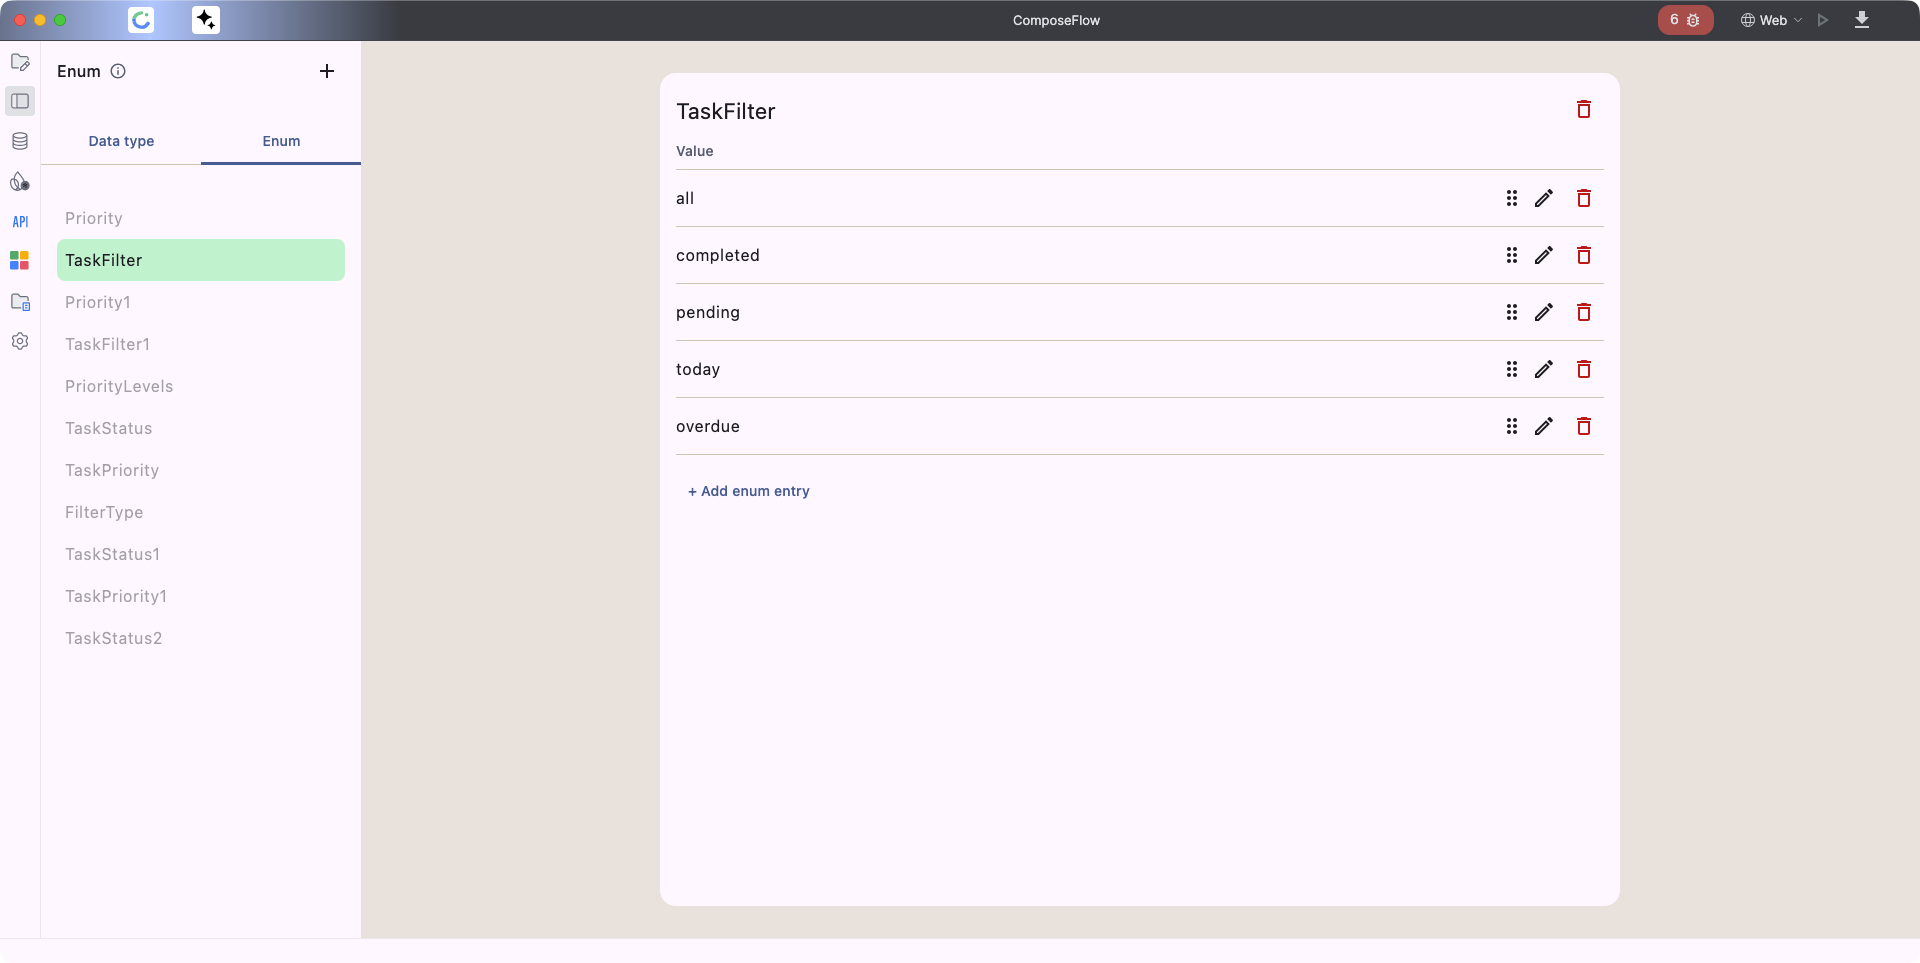Edit the overdue enum entry

[x=1544, y=426]
